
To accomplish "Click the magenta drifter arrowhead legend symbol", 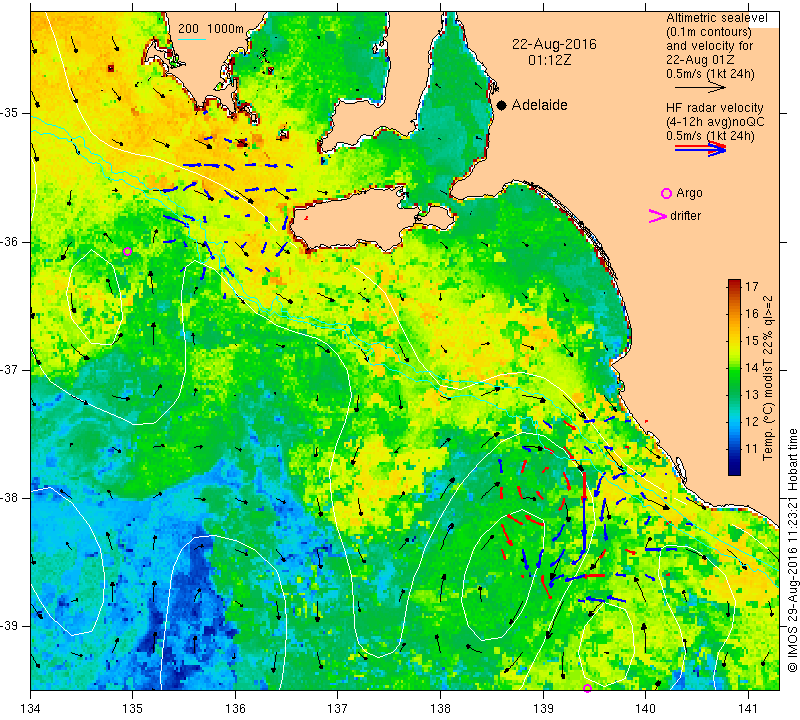I will click(x=658, y=216).
